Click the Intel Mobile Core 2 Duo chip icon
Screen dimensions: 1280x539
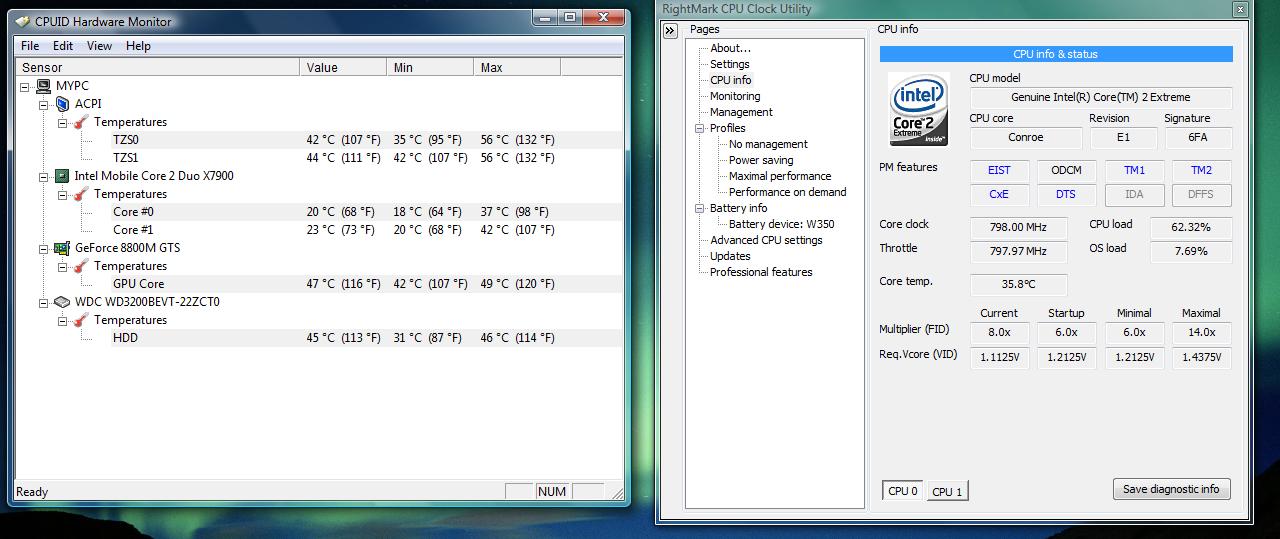(62, 176)
